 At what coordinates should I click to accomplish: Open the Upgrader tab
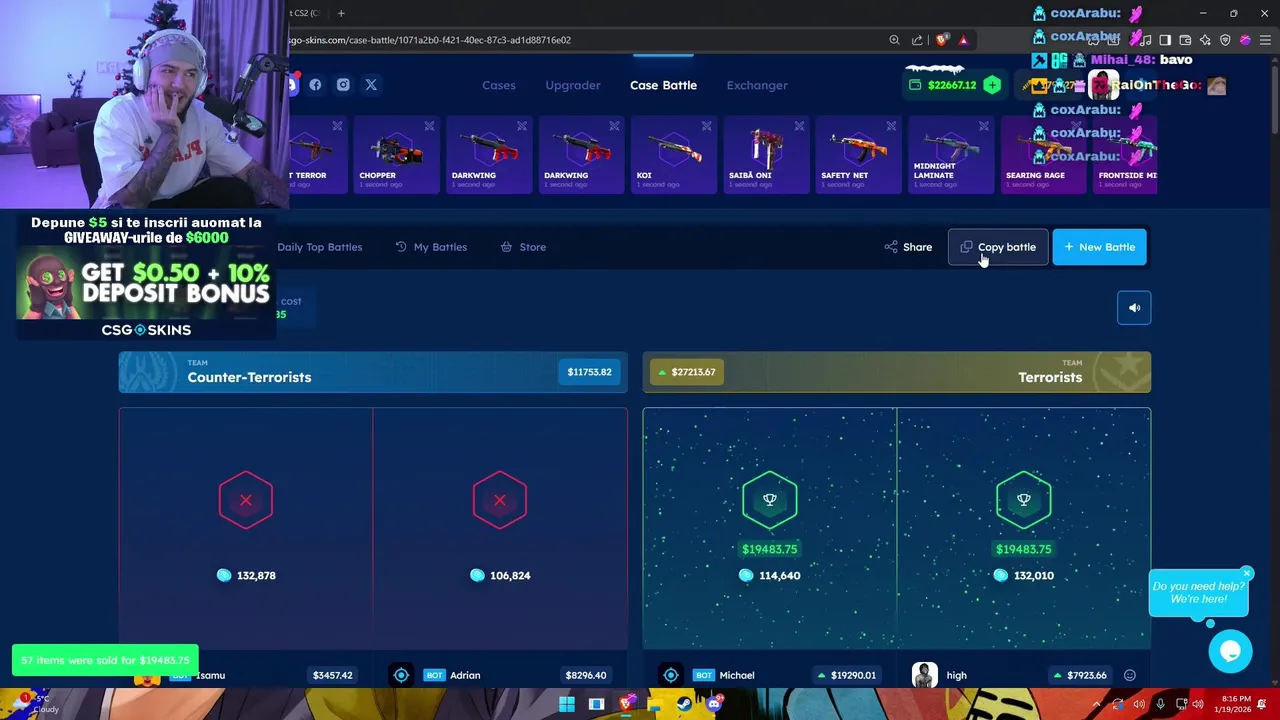coord(573,85)
